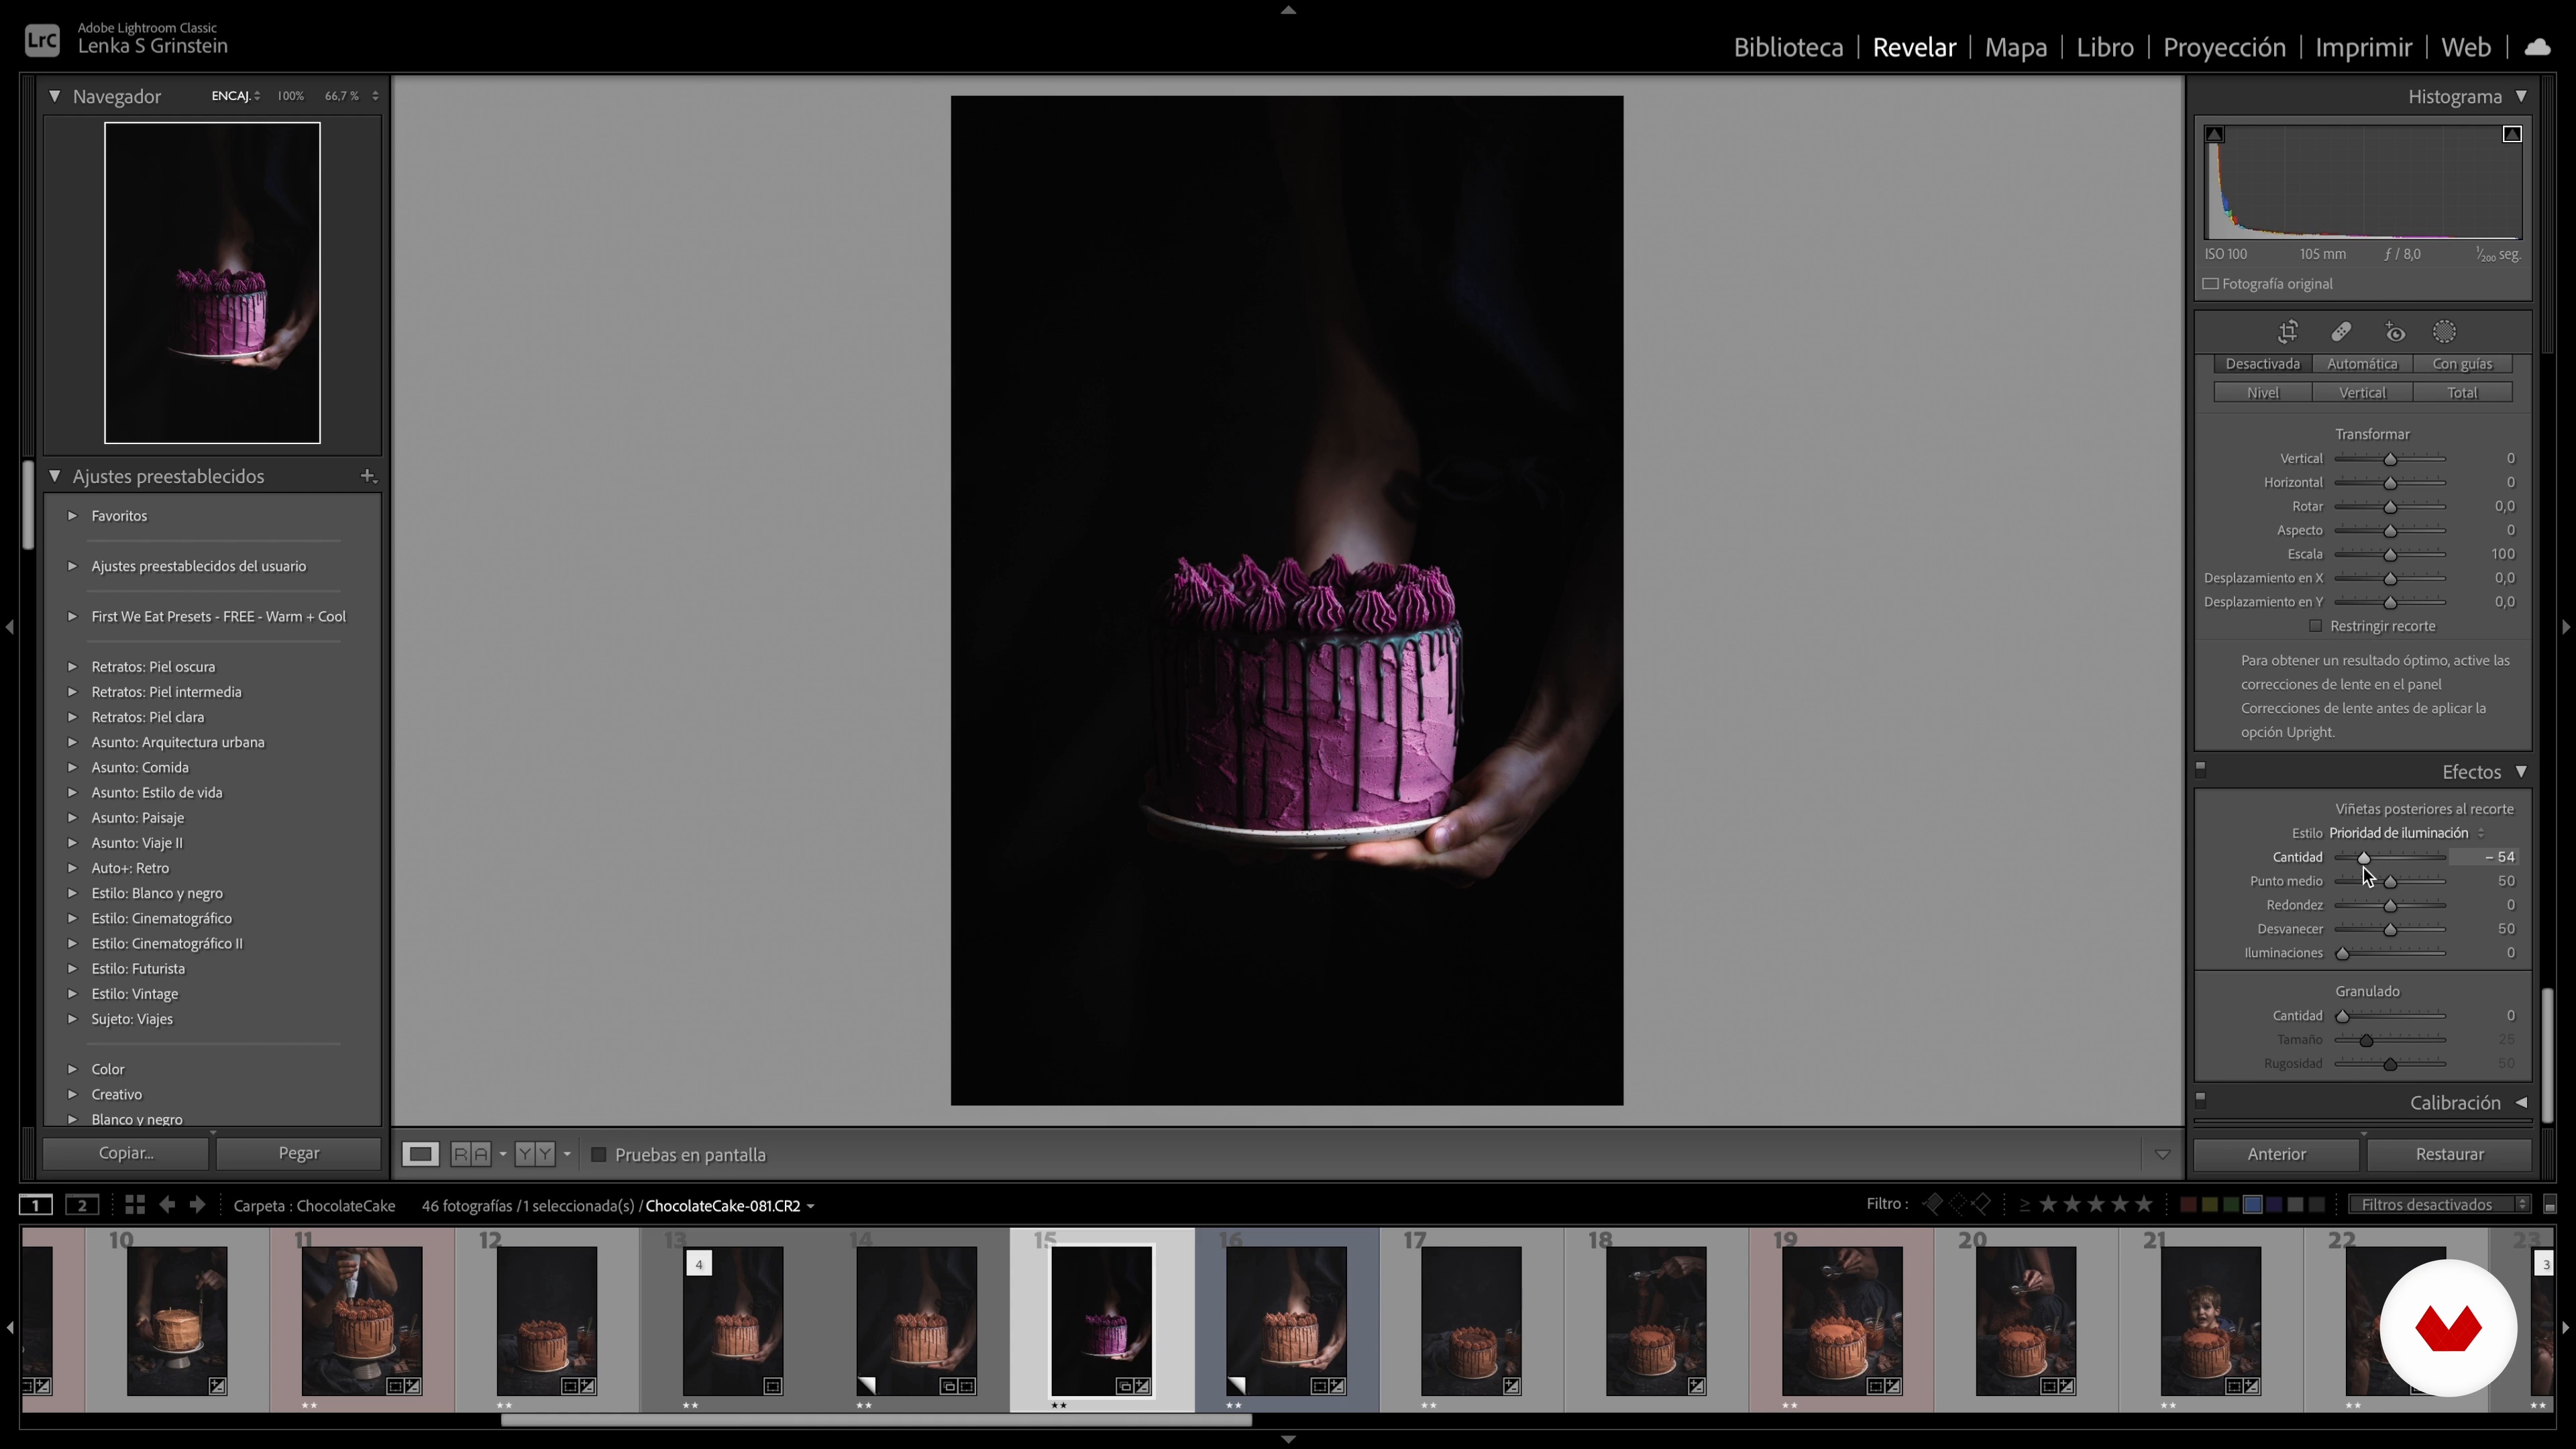Set navigator zoom to 100%
Viewport: 2576px width, 1449px height.
click(290, 96)
